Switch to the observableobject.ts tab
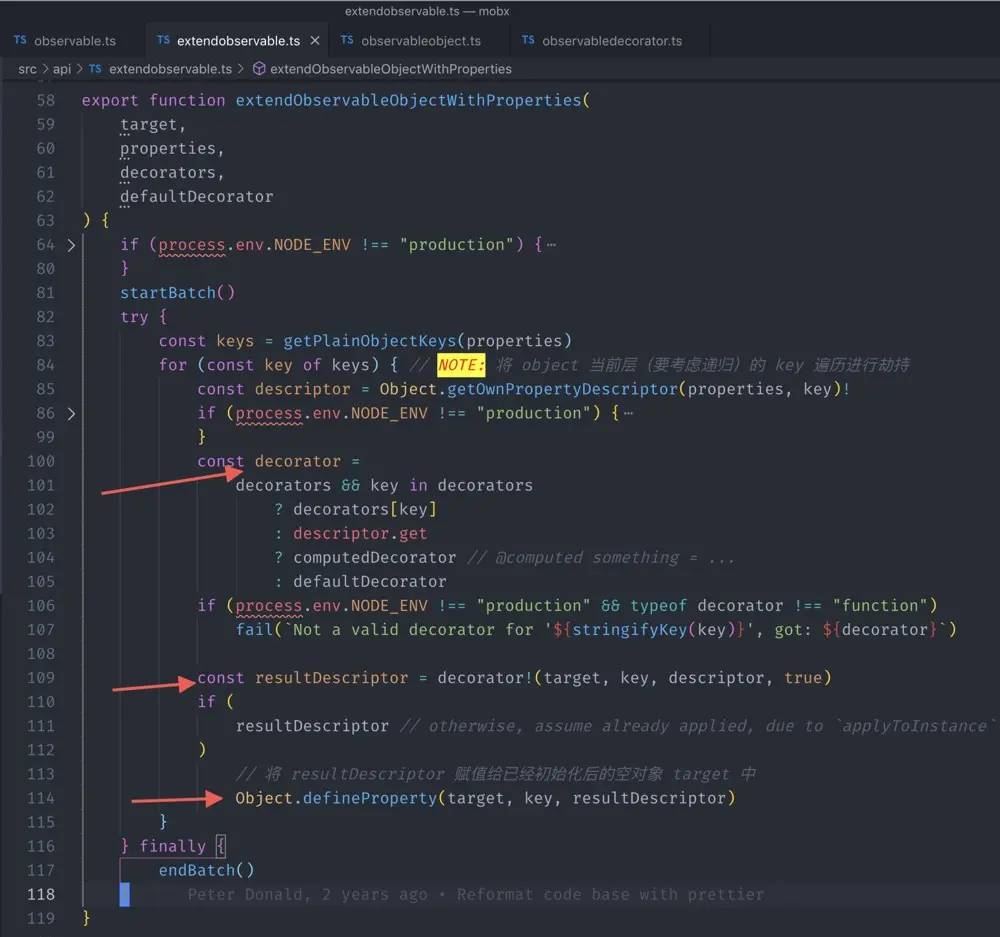Image resolution: width=1000 pixels, height=937 pixels. [x=420, y=42]
